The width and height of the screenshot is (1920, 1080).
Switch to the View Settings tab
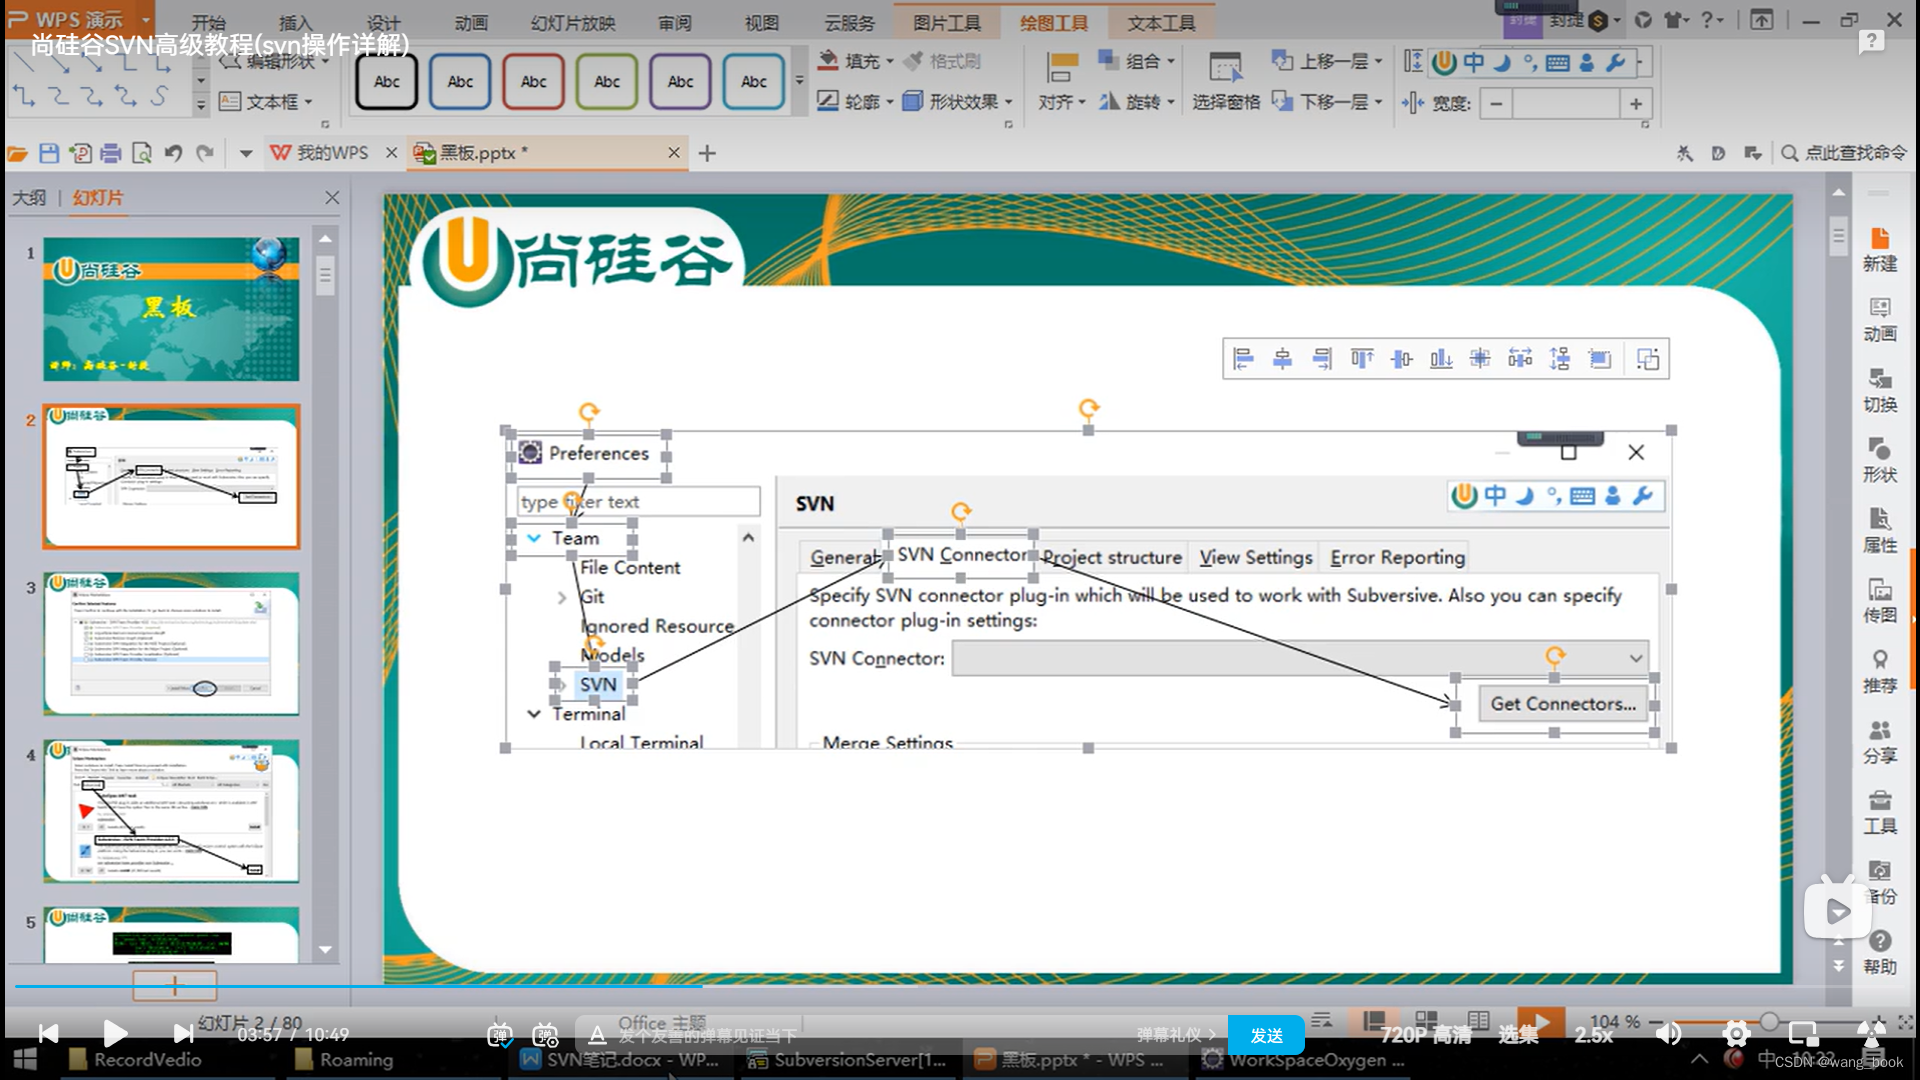pos(1254,556)
